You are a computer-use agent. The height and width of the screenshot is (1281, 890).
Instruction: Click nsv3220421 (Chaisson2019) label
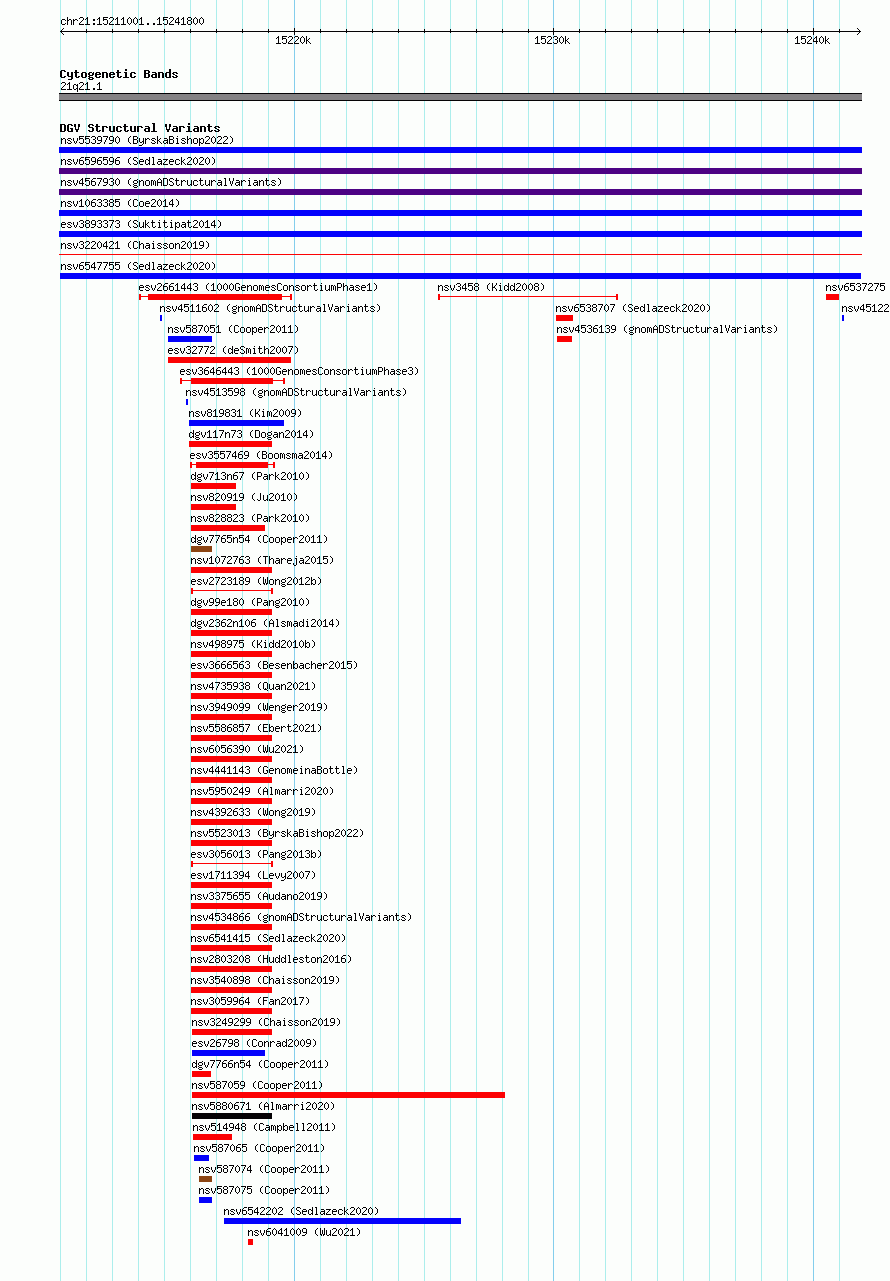135,245
